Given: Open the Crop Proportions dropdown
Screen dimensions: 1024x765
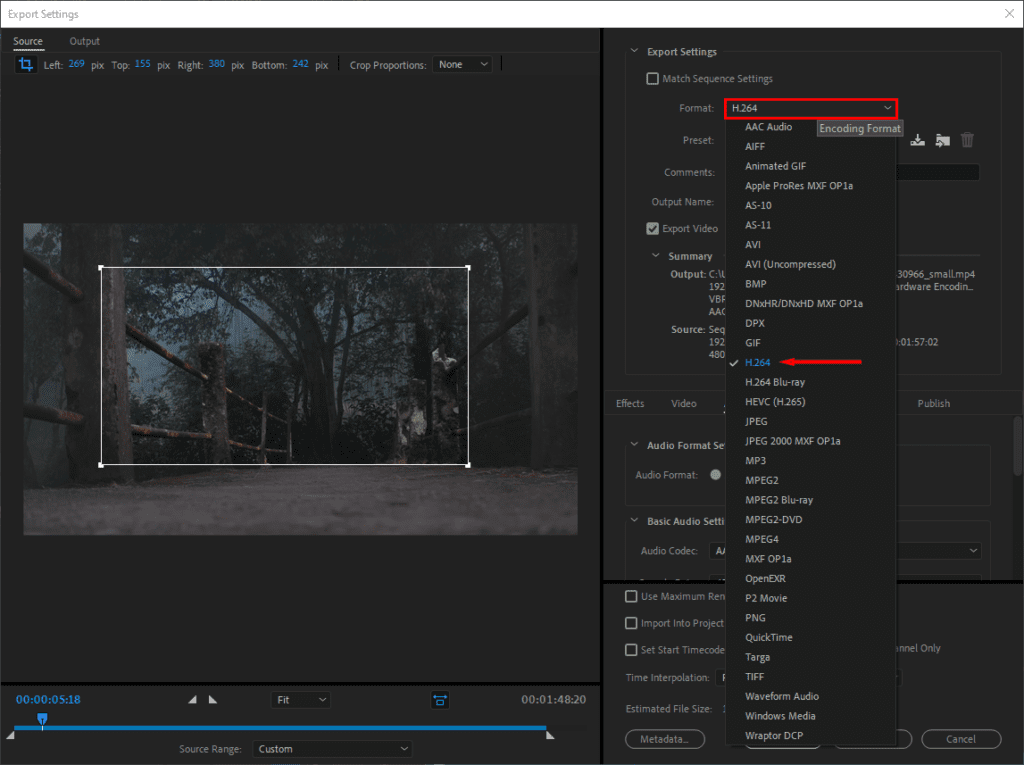Looking at the screenshot, I should coord(463,65).
